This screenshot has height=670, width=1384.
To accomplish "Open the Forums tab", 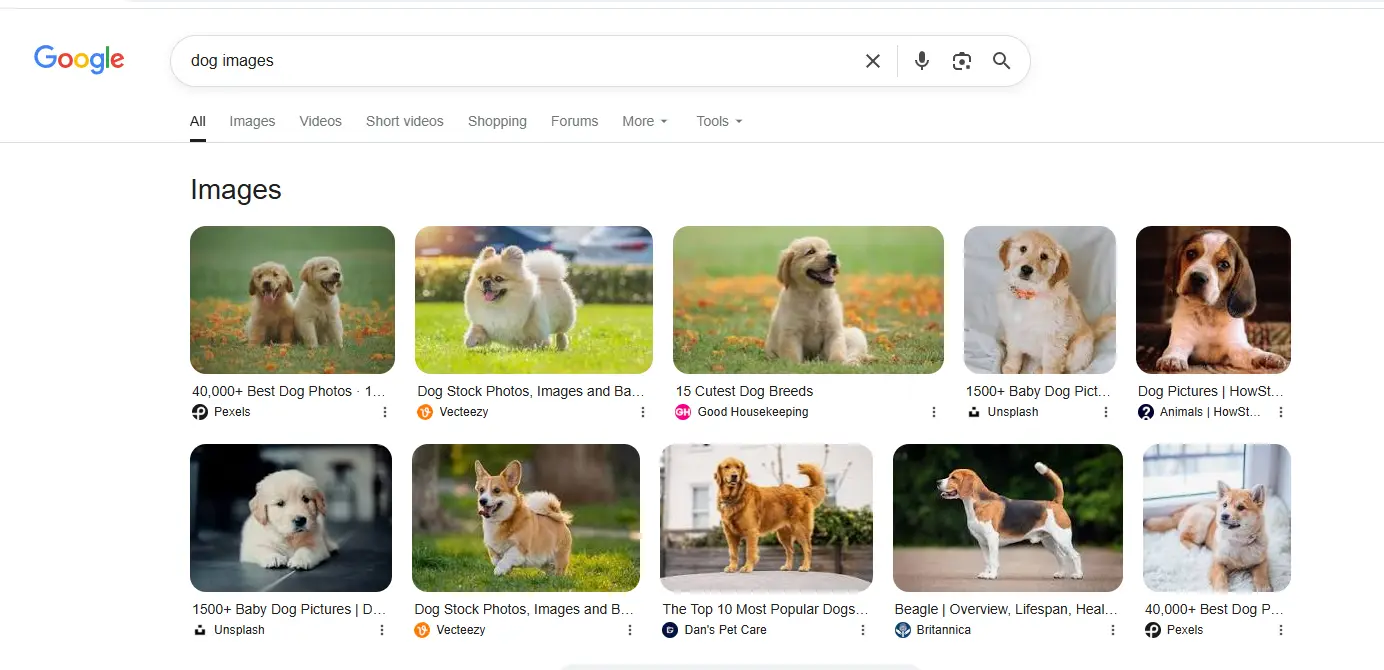I will [x=574, y=121].
